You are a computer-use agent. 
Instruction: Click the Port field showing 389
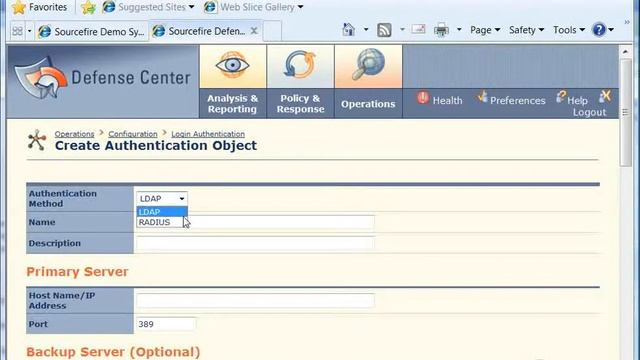[166, 324]
